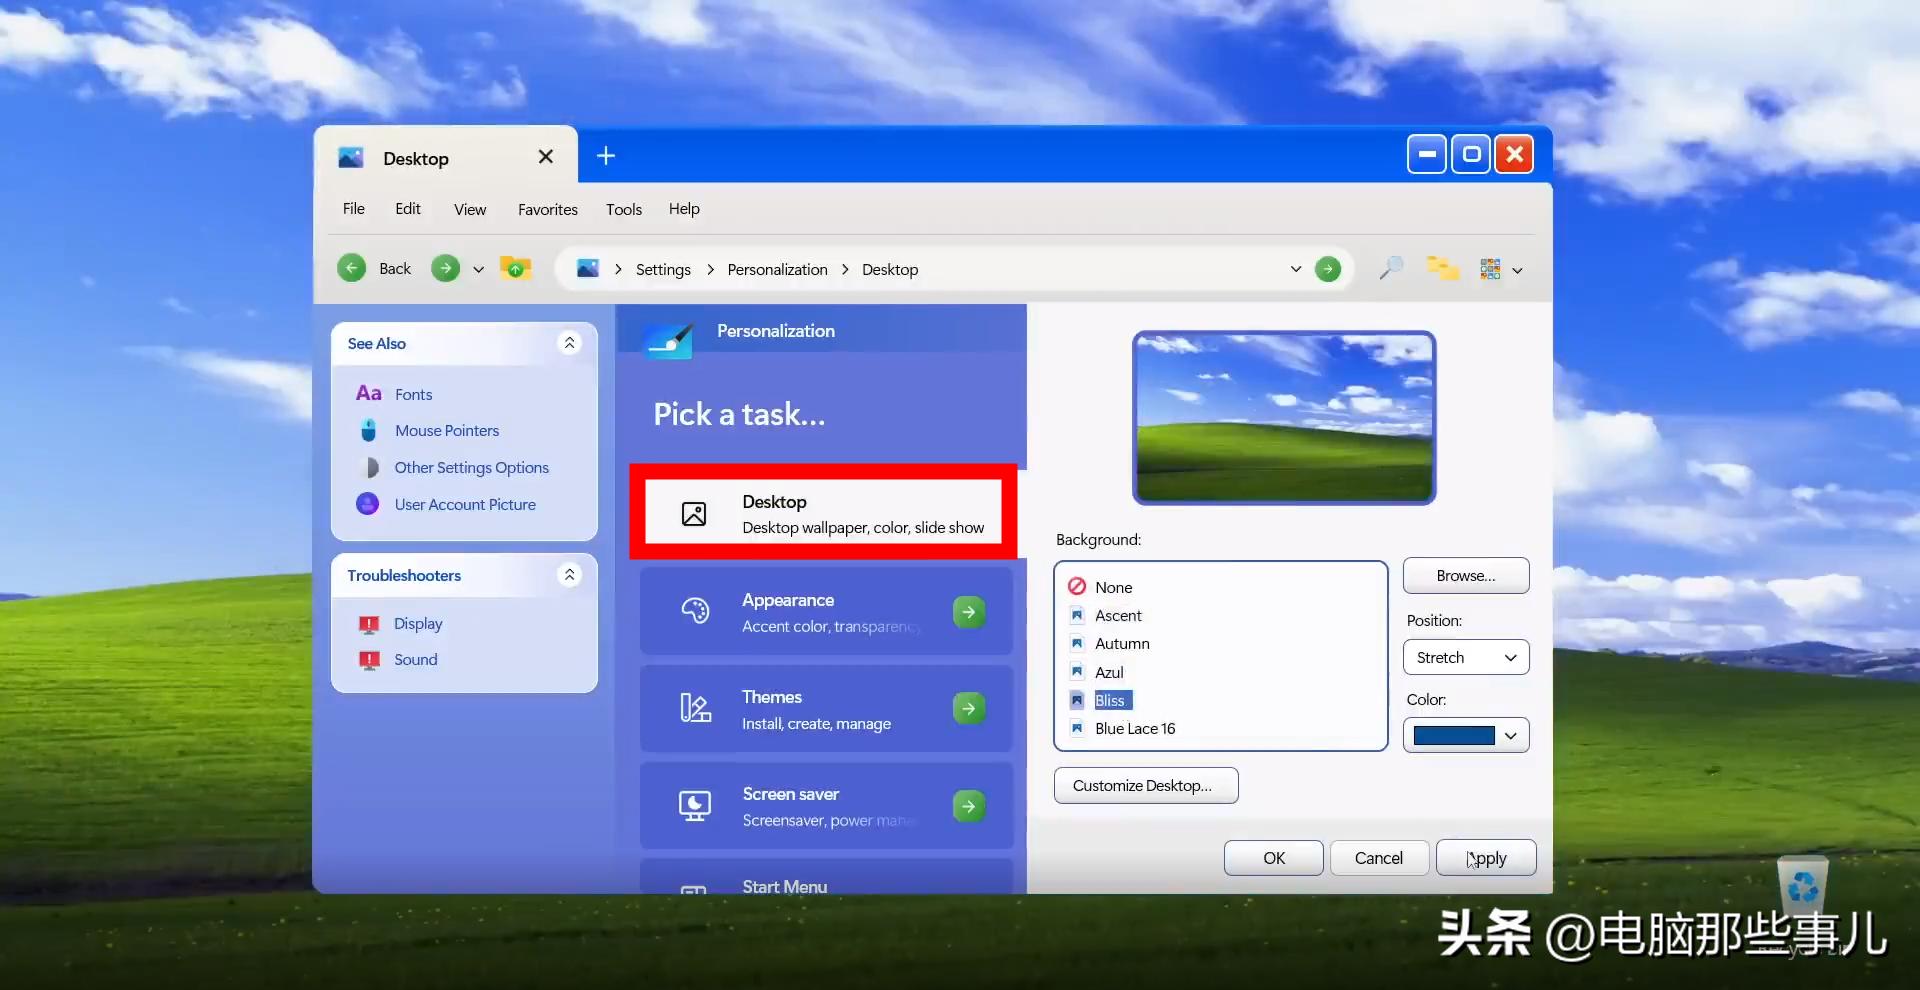1920x990 pixels.
Task: Expand the forward navigation history chevron
Action: 479,269
